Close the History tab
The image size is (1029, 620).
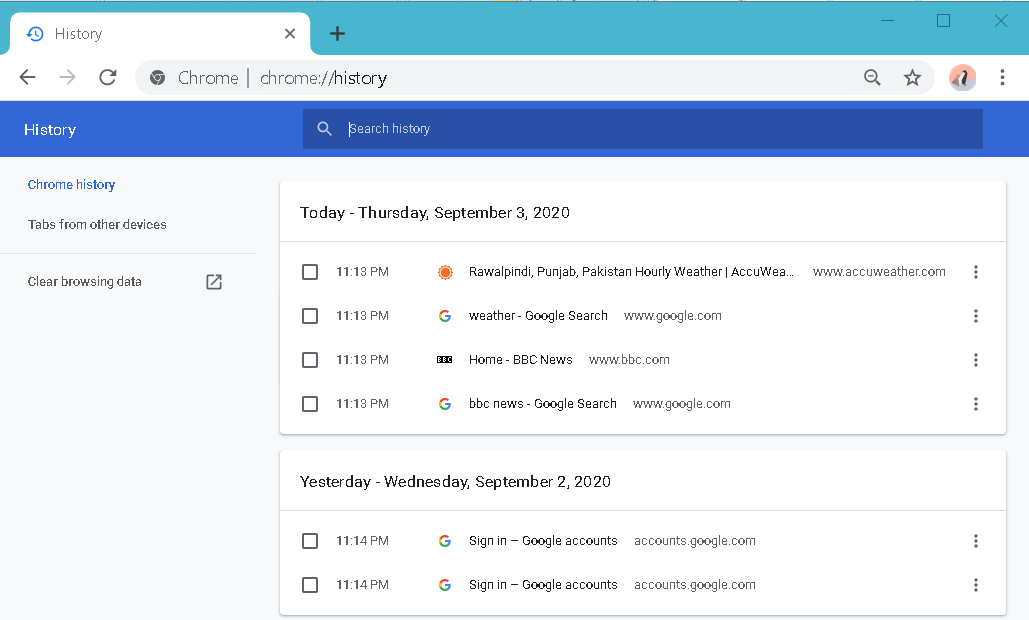tap(290, 34)
